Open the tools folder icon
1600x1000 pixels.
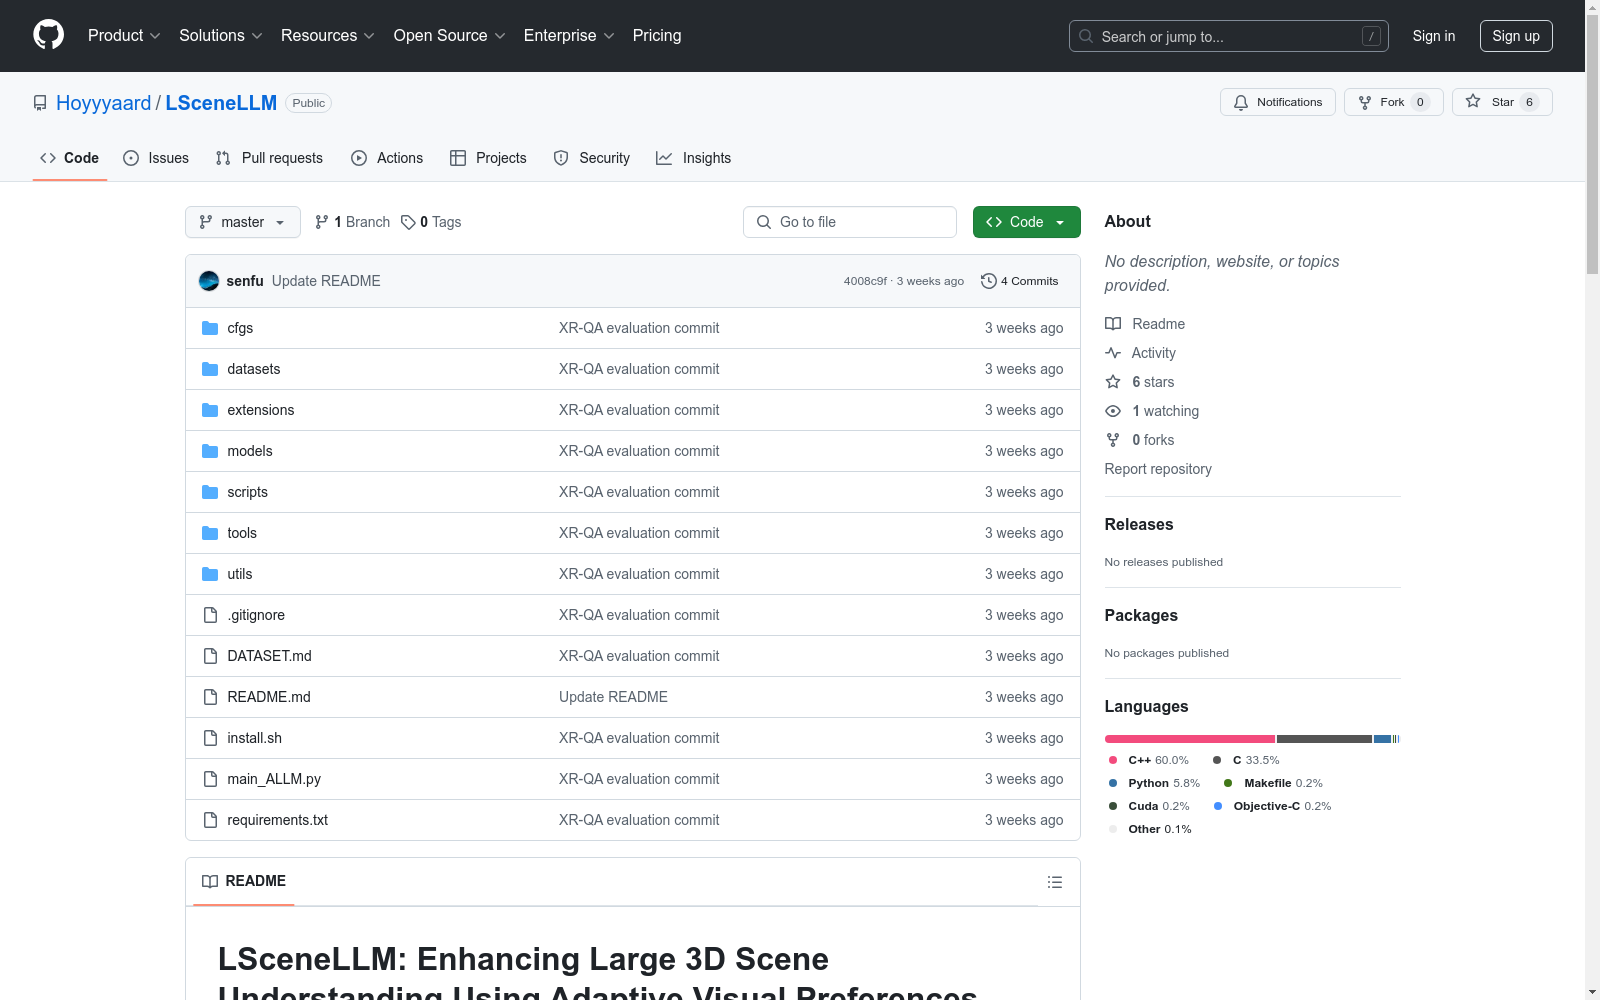pos(210,533)
